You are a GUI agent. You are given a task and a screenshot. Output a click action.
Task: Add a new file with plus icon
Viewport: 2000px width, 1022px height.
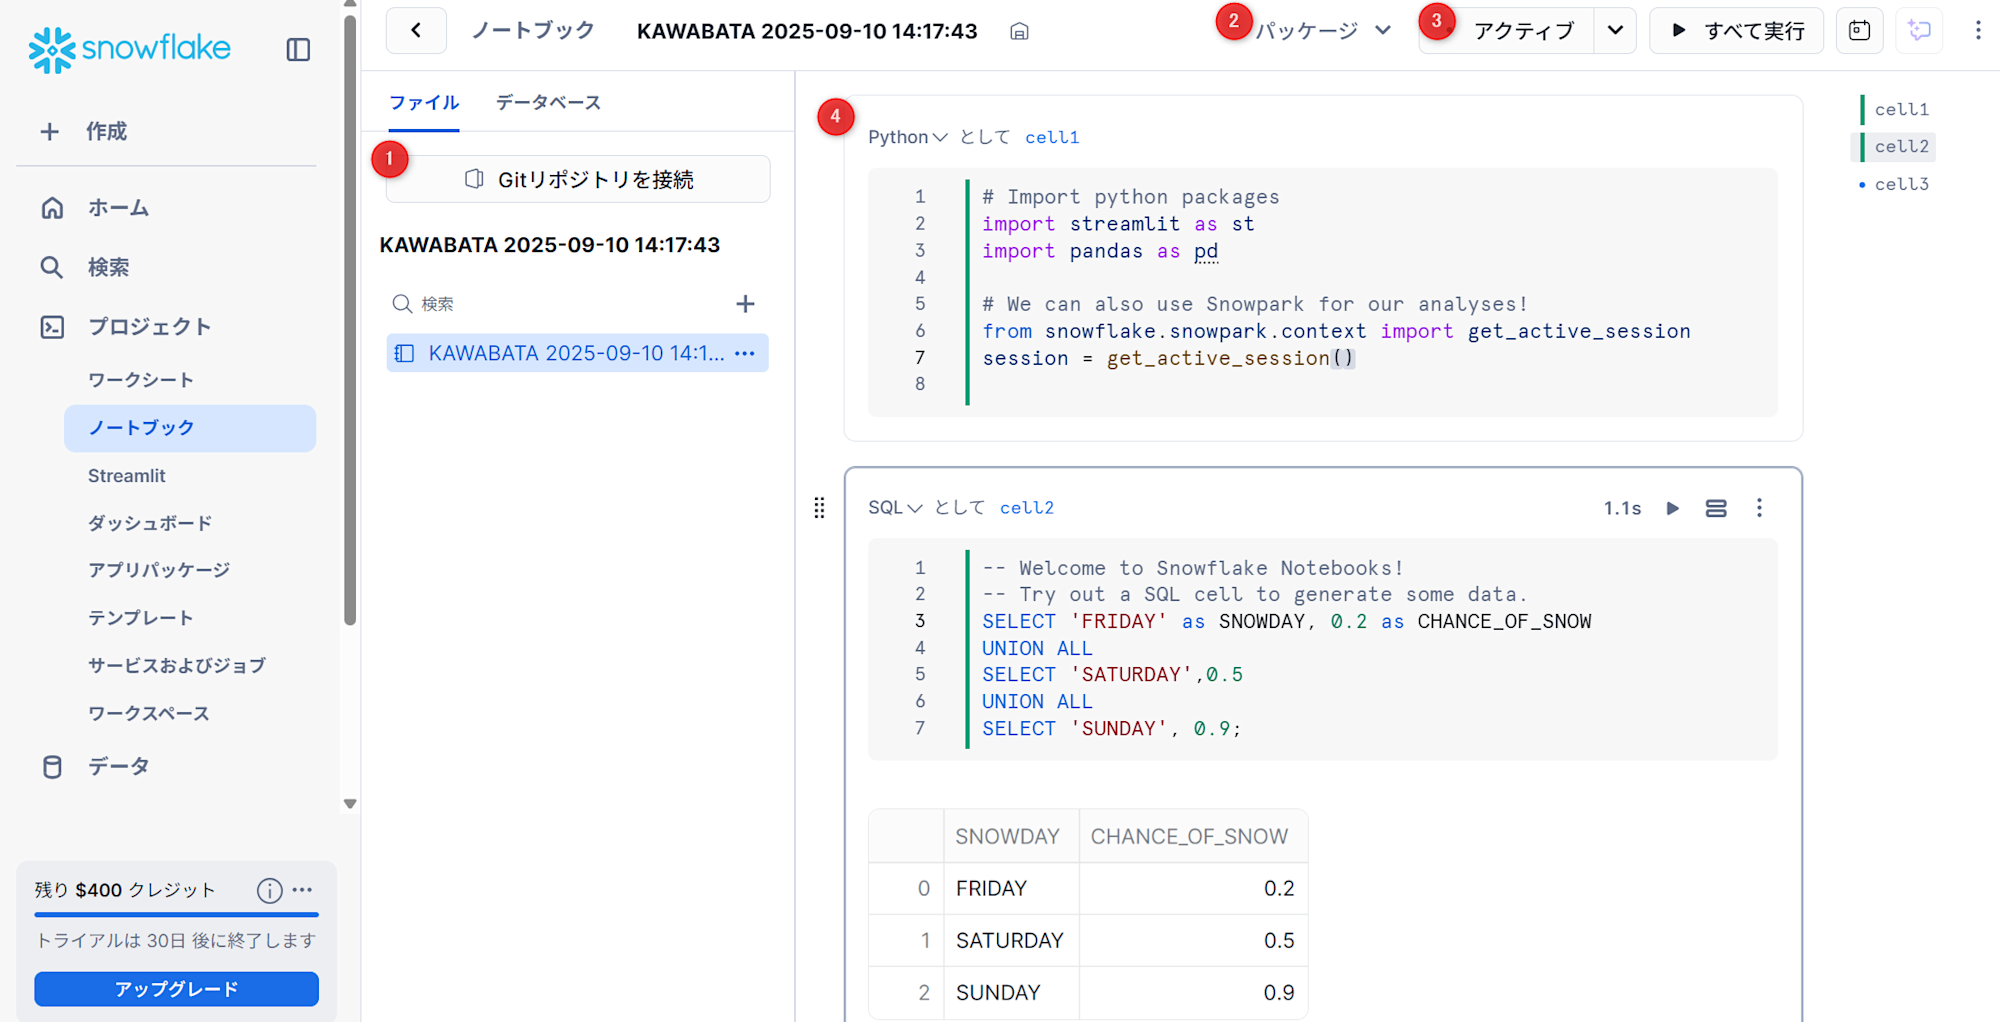(745, 304)
